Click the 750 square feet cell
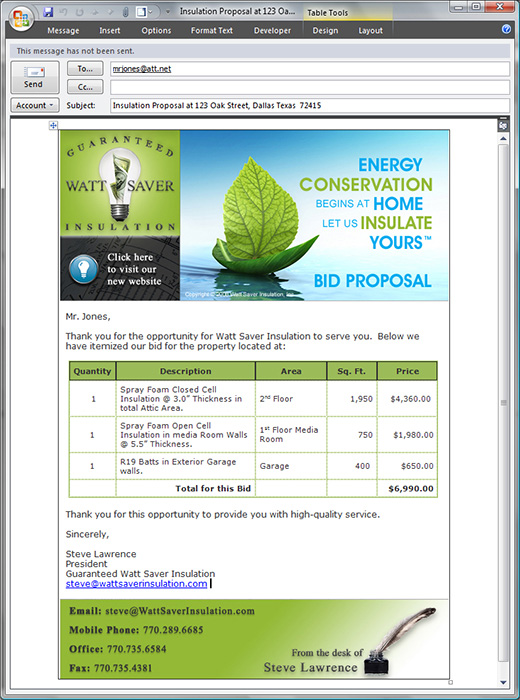 (x=352, y=434)
